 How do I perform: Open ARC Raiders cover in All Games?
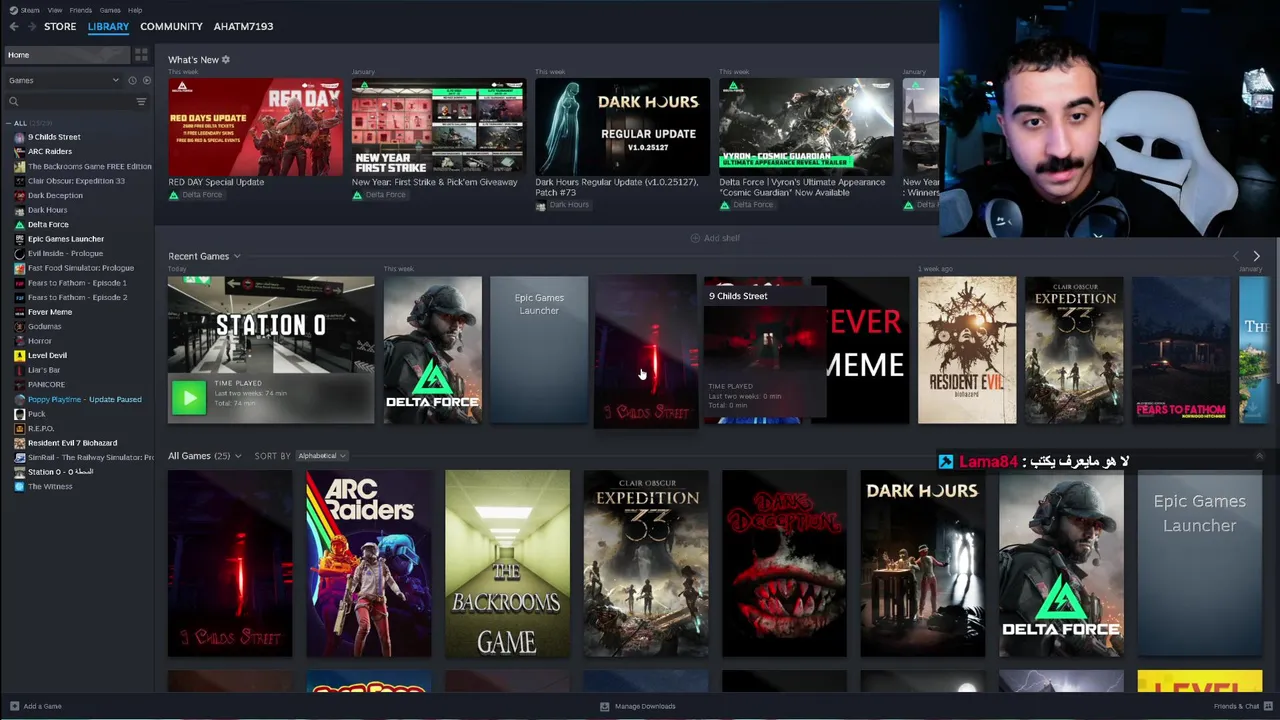tap(369, 564)
